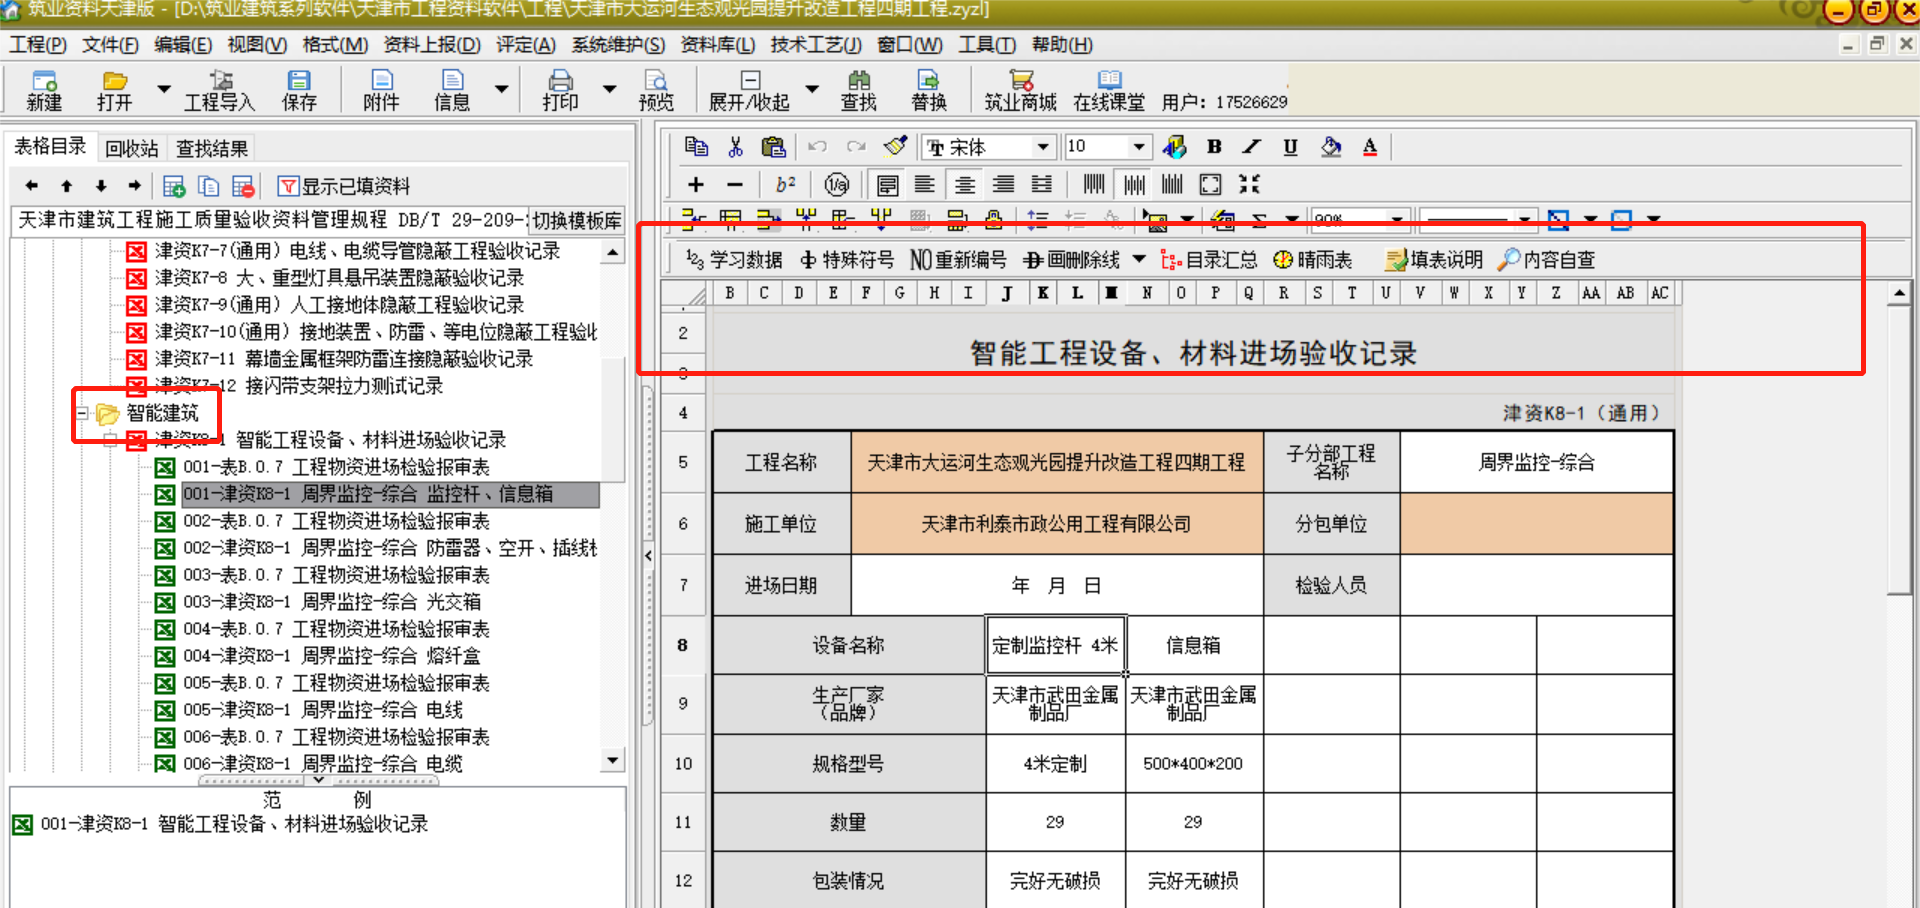Click the copy table icon in directory toolbar

pyautogui.click(x=209, y=186)
